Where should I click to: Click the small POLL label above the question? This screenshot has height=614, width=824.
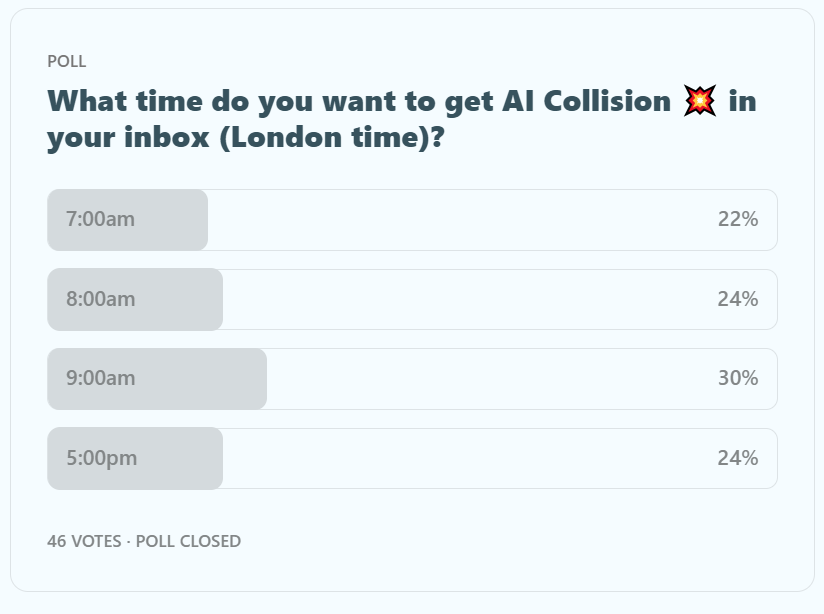pos(67,61)
